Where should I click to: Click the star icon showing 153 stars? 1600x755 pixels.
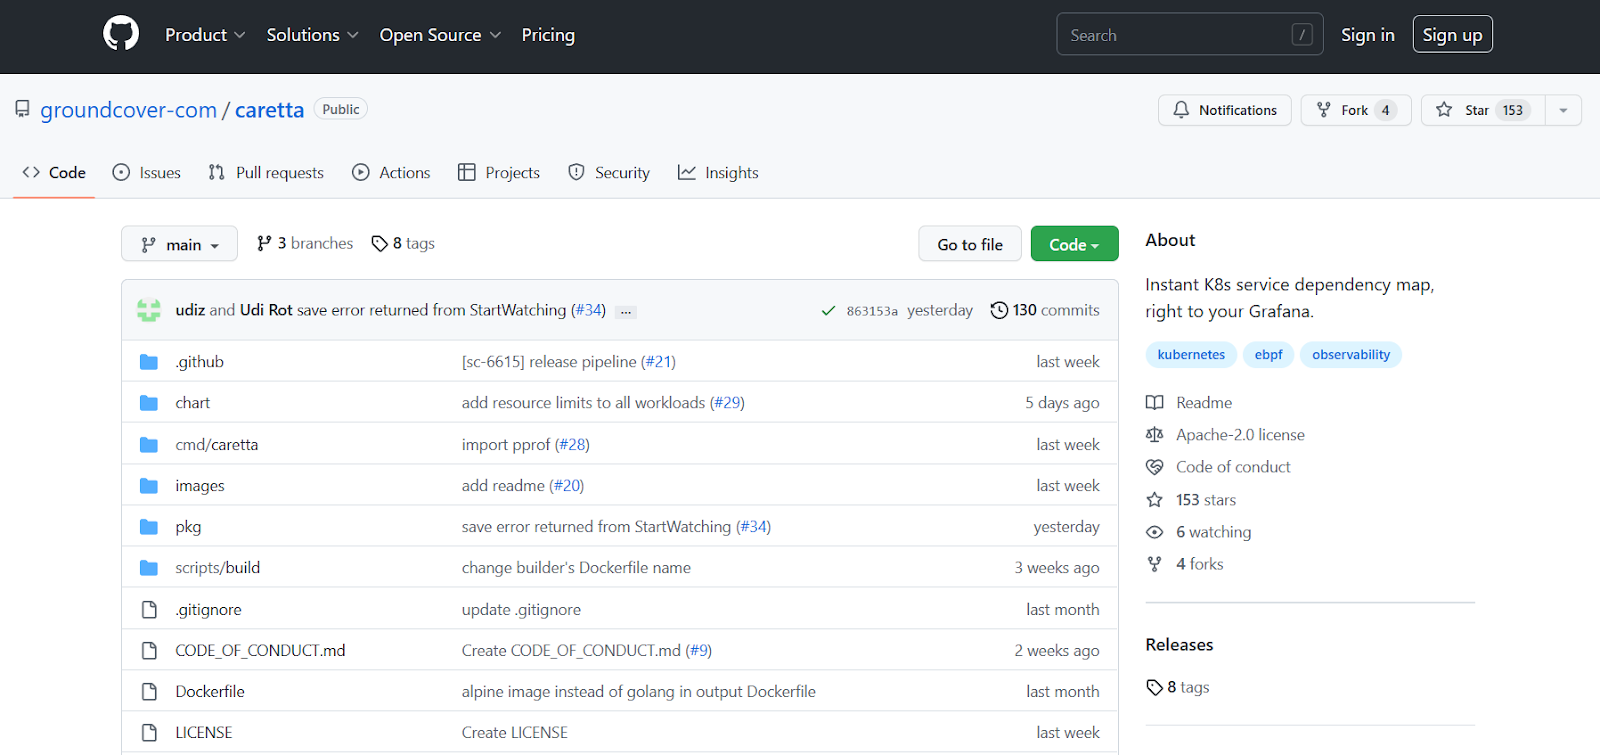(1154, 500)
